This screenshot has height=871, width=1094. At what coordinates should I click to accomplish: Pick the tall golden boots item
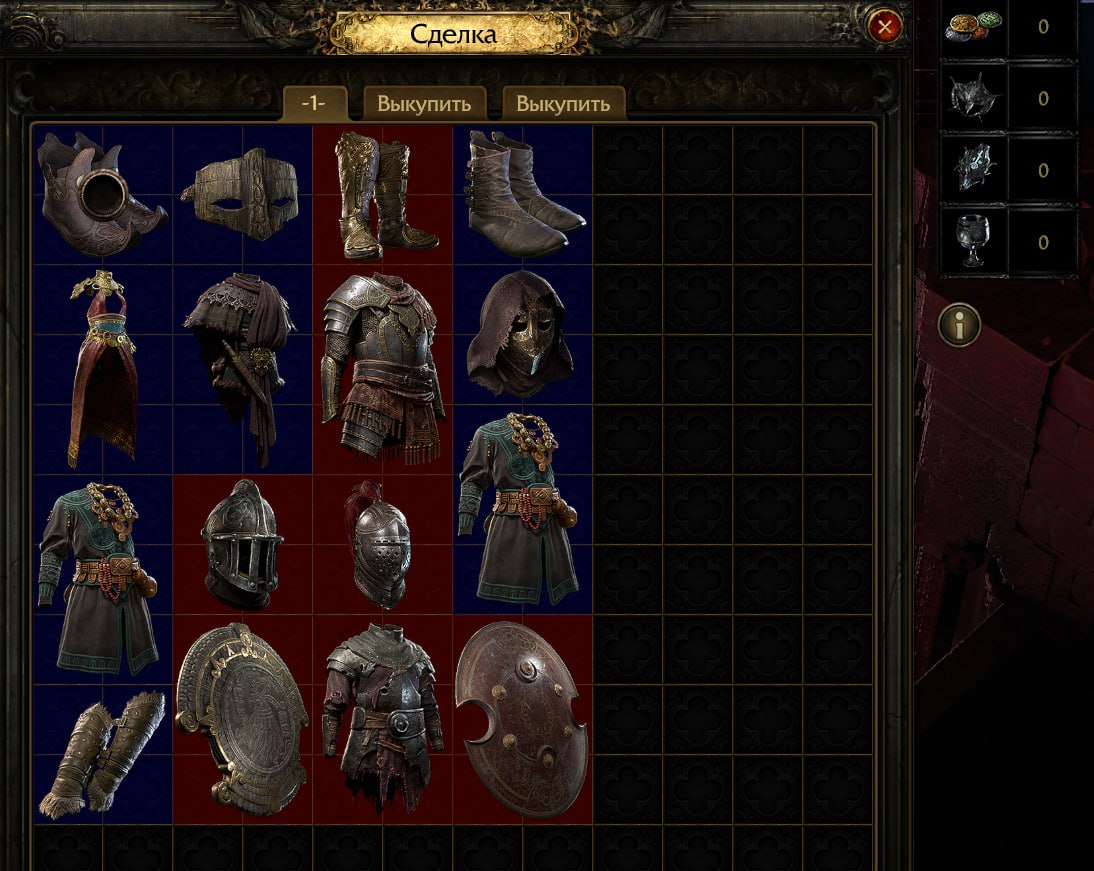(382, 195)
